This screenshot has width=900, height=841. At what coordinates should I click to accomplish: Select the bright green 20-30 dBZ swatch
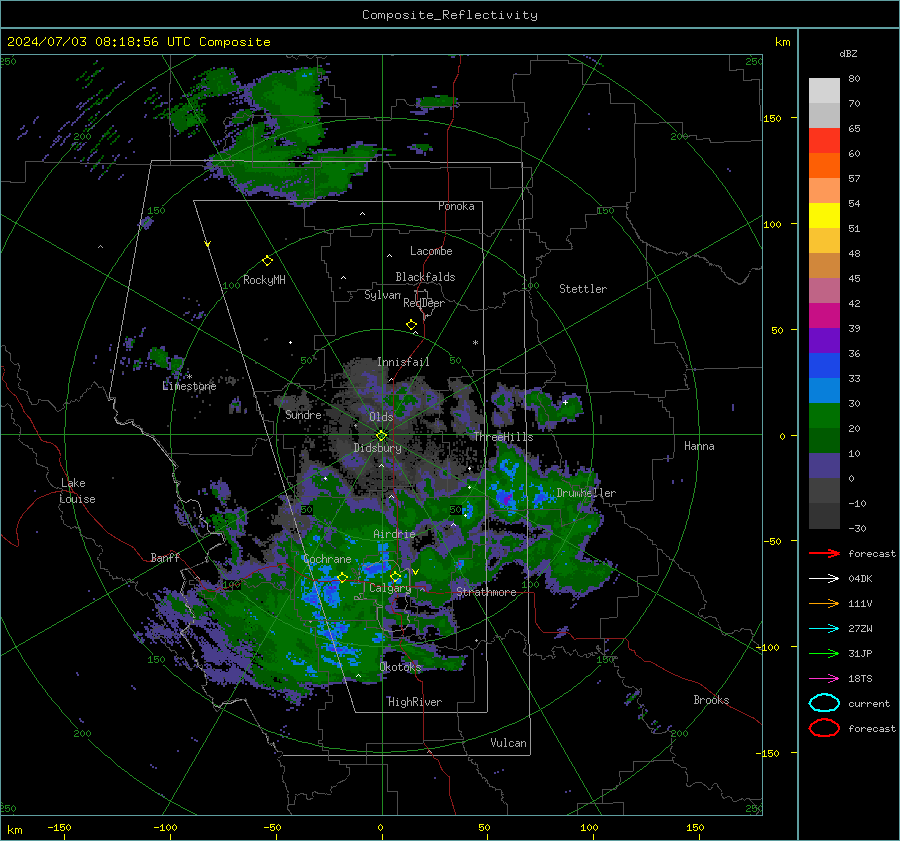[824, 416]
